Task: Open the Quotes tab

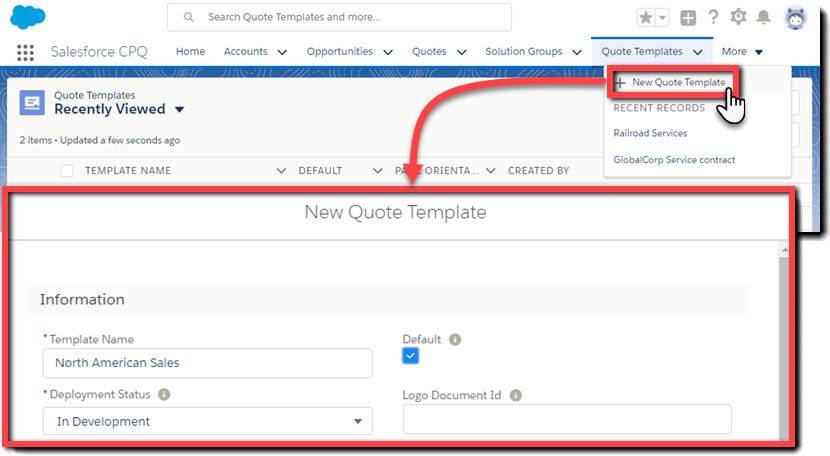Action: (429, 51)
